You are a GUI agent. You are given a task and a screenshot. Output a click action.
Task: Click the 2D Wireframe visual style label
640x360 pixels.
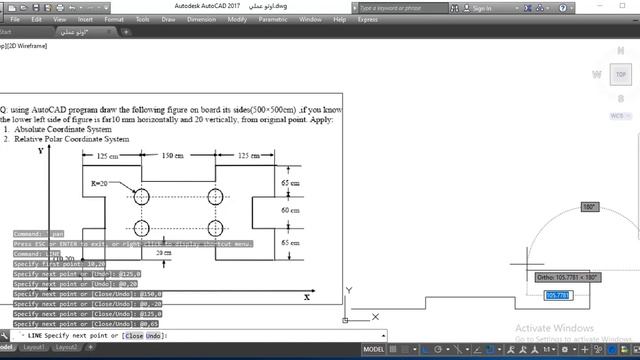27,46
